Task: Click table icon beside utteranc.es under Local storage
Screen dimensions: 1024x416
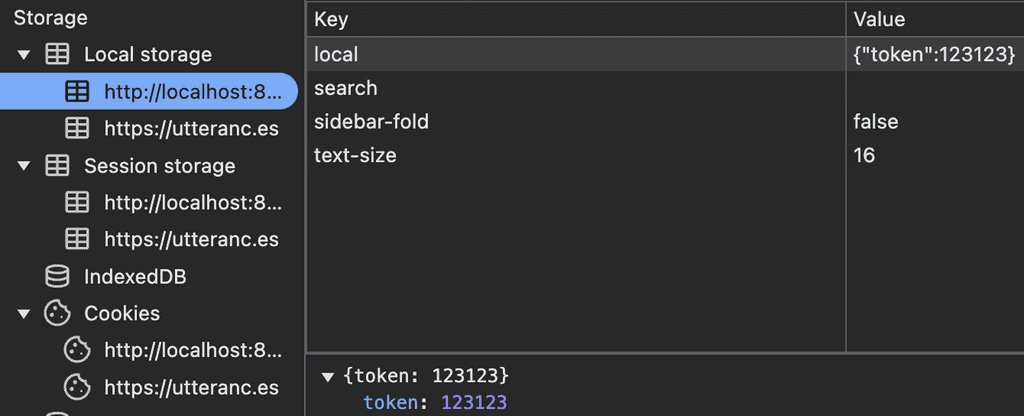Action: [x=77, y=129]
